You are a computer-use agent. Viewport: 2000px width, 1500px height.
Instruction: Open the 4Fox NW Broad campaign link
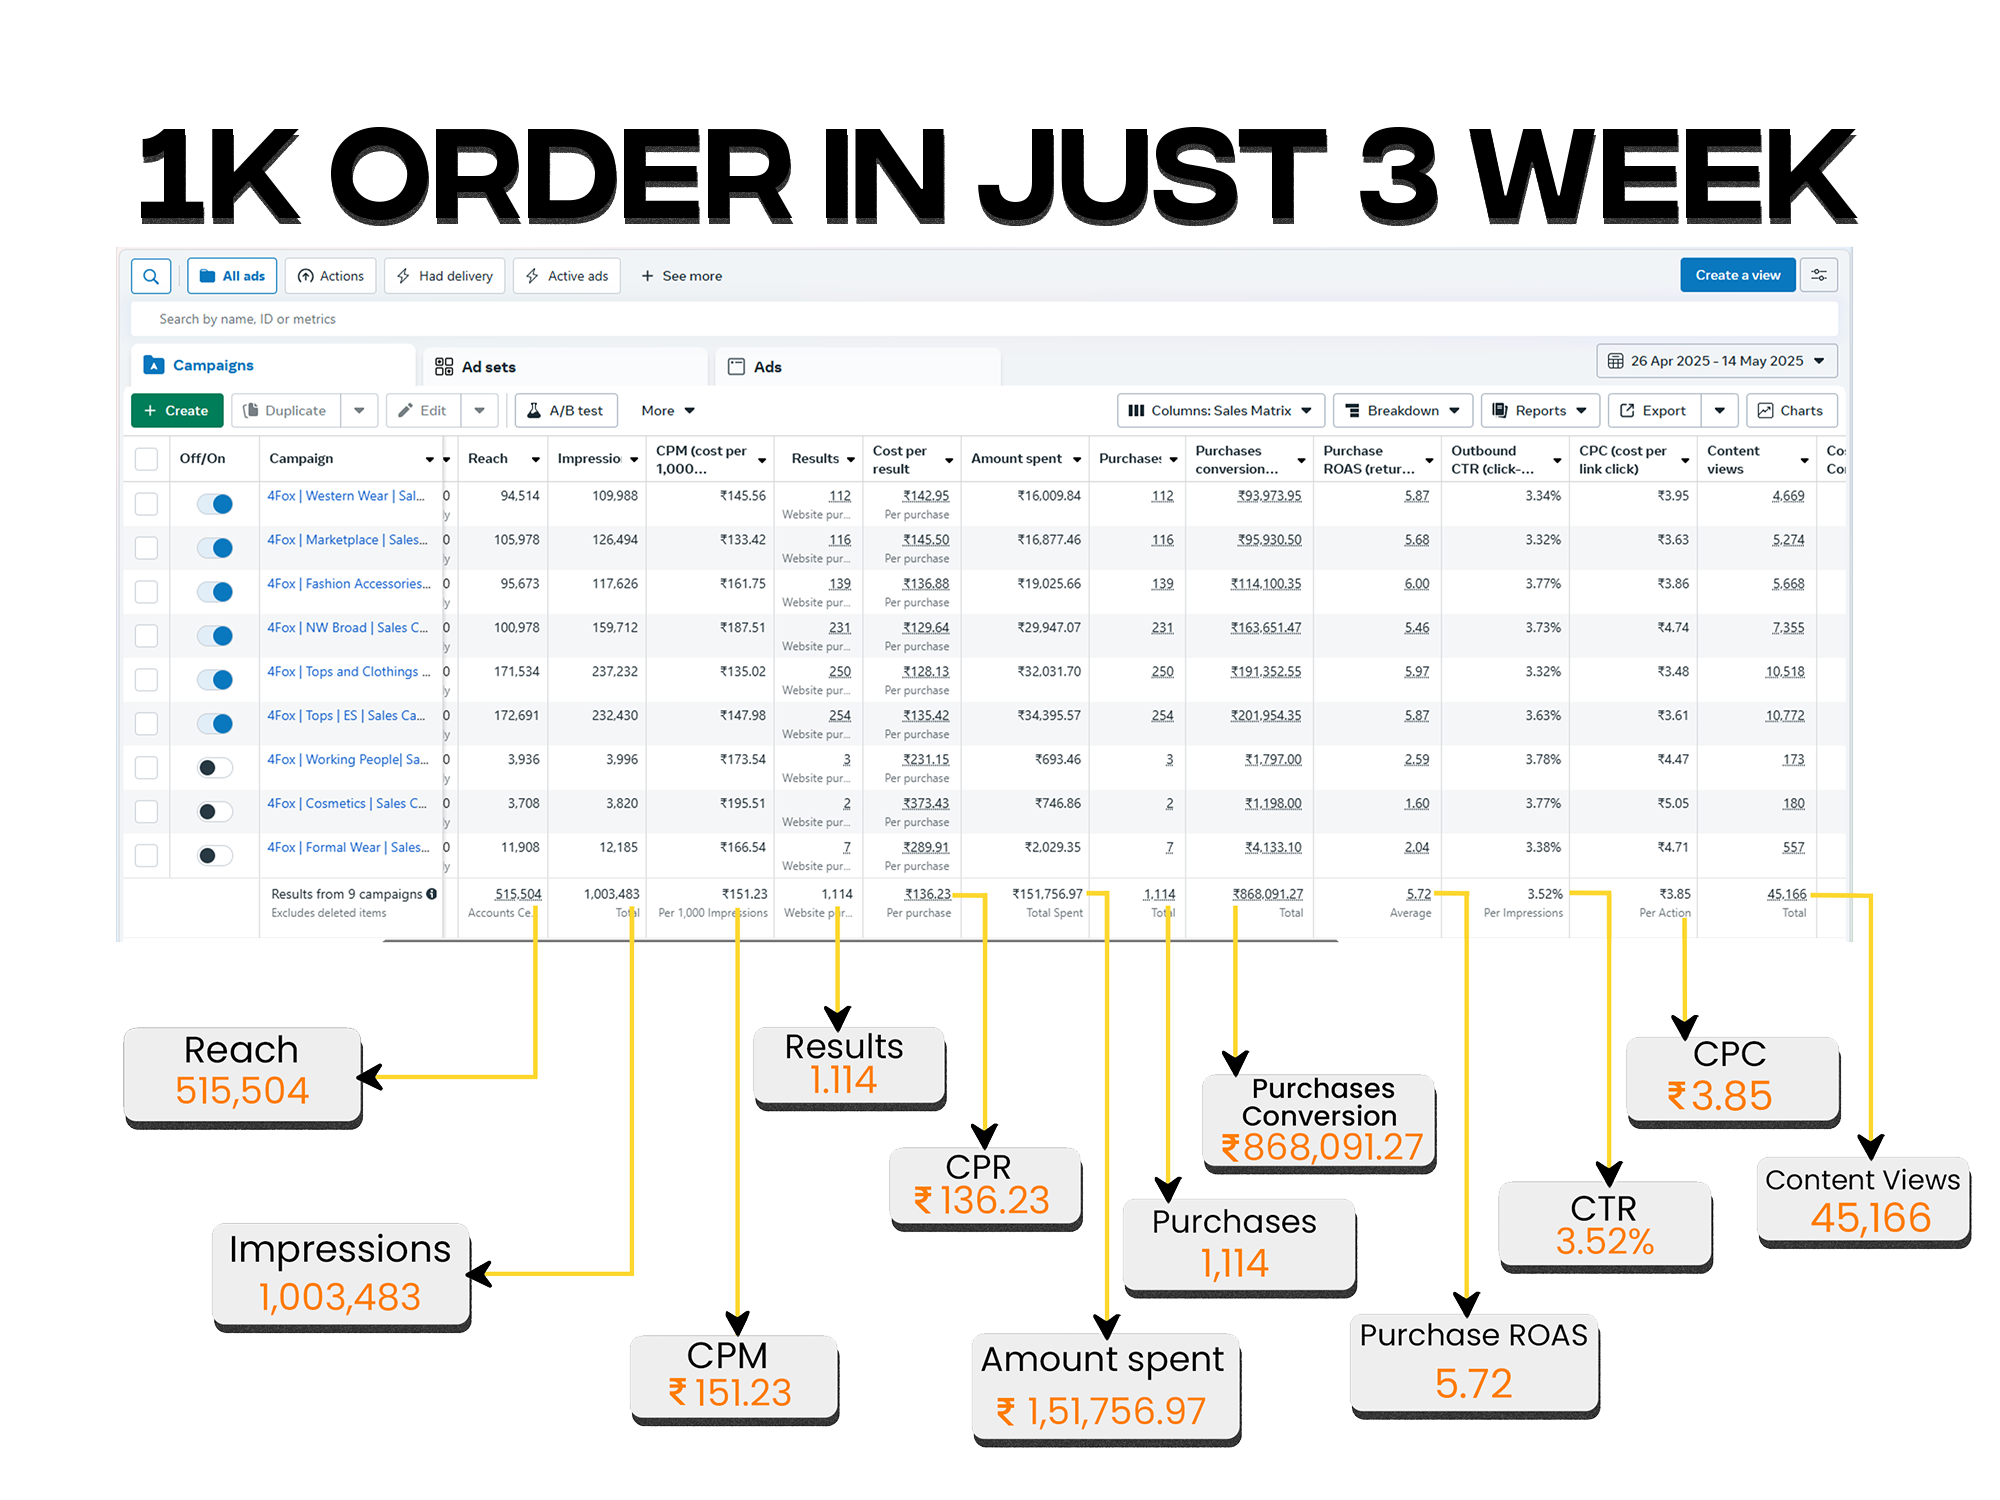pyautogui.click(x=347, y=628)
